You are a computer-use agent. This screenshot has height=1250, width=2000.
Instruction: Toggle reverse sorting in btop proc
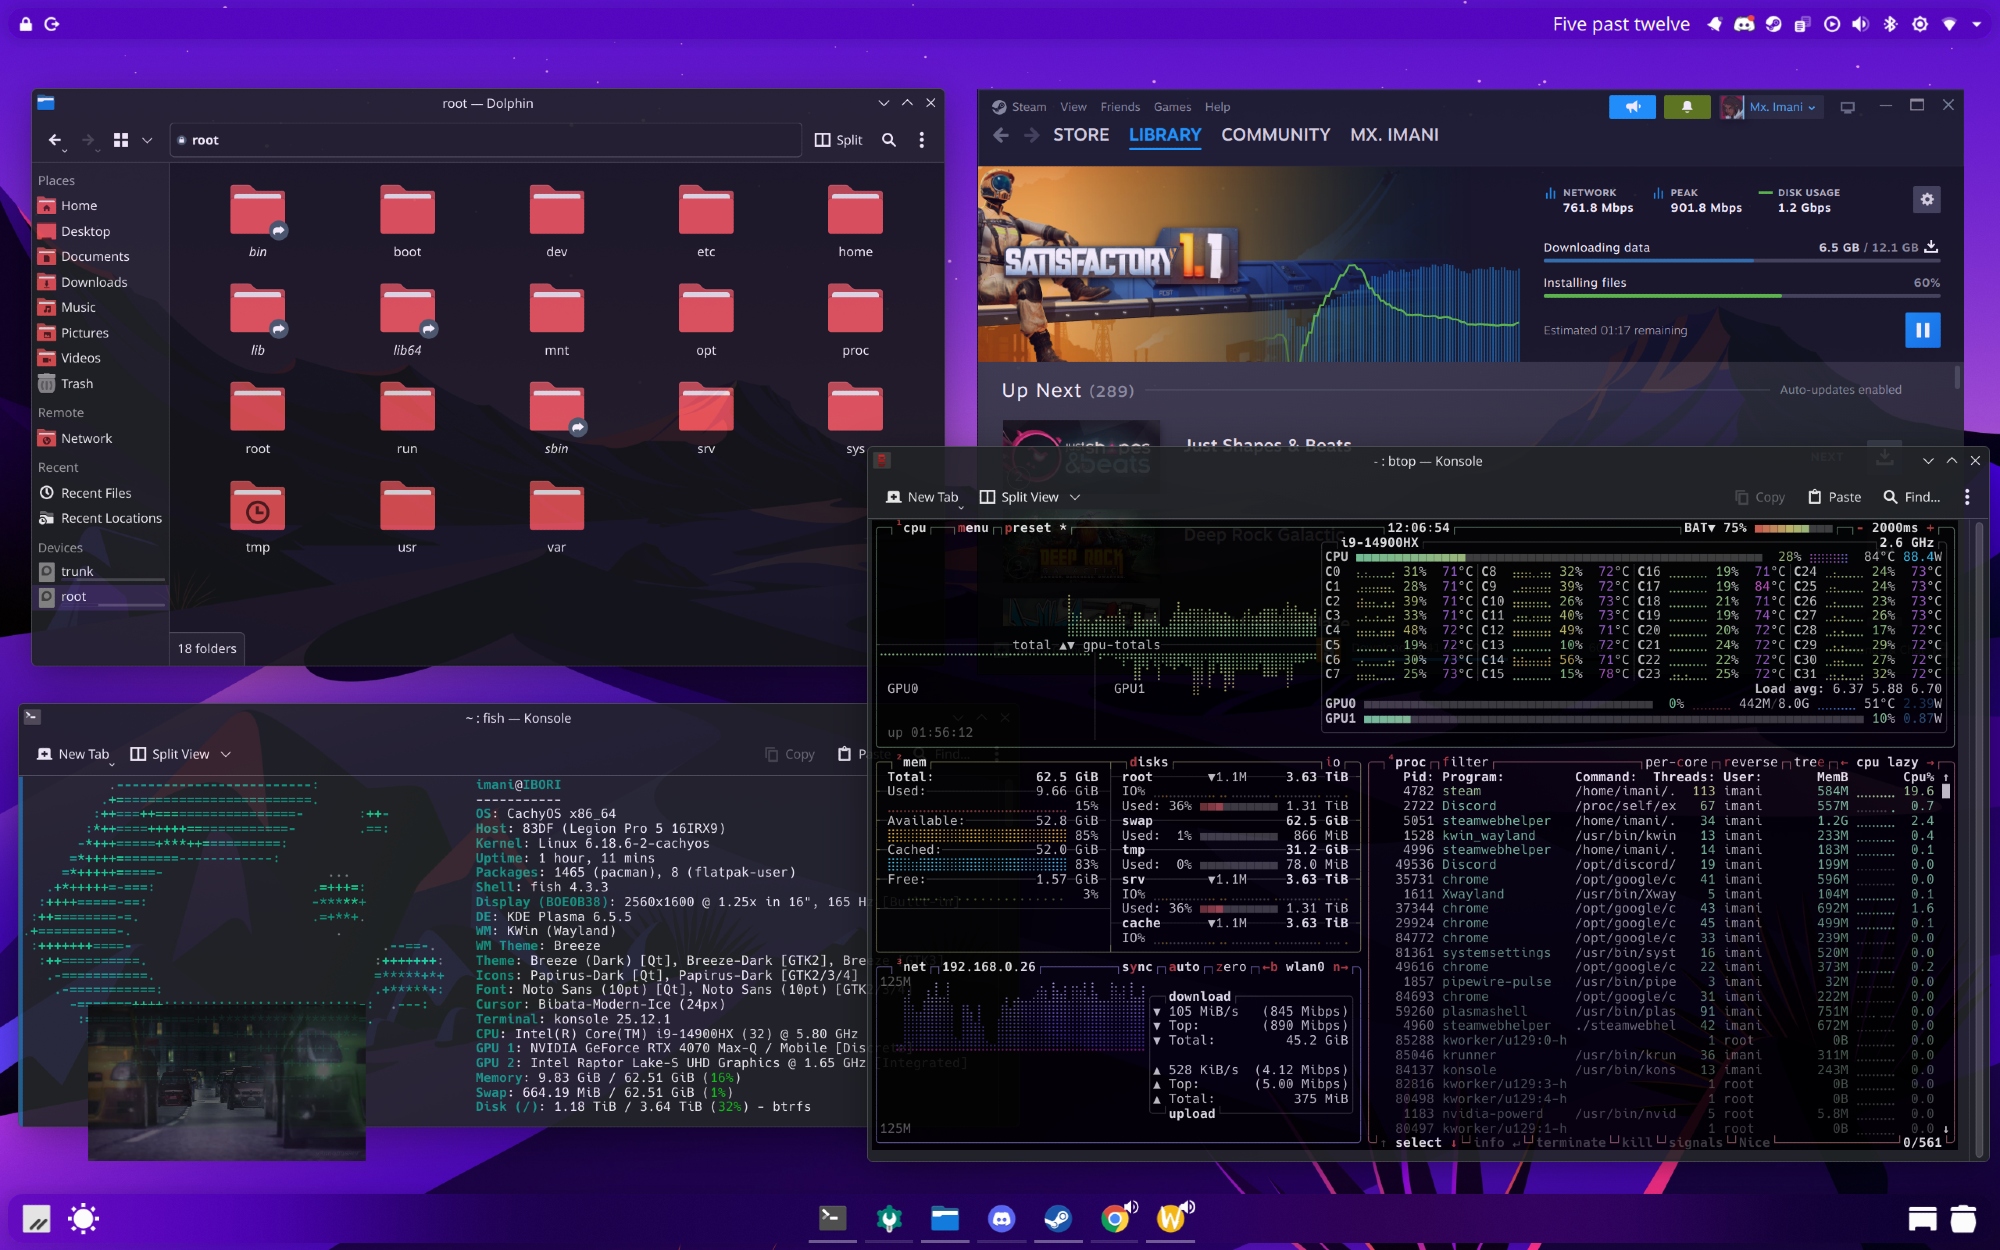(1751, 762)
